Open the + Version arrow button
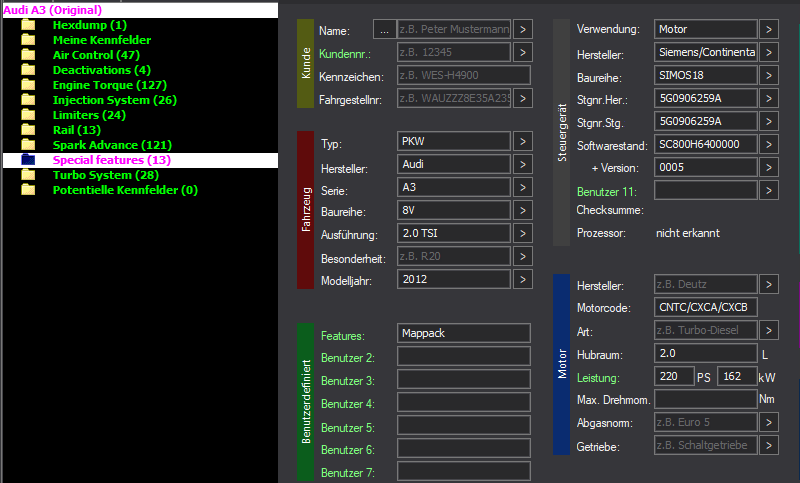The width and height of the screenshot is (800, 483). pos(769,167)
